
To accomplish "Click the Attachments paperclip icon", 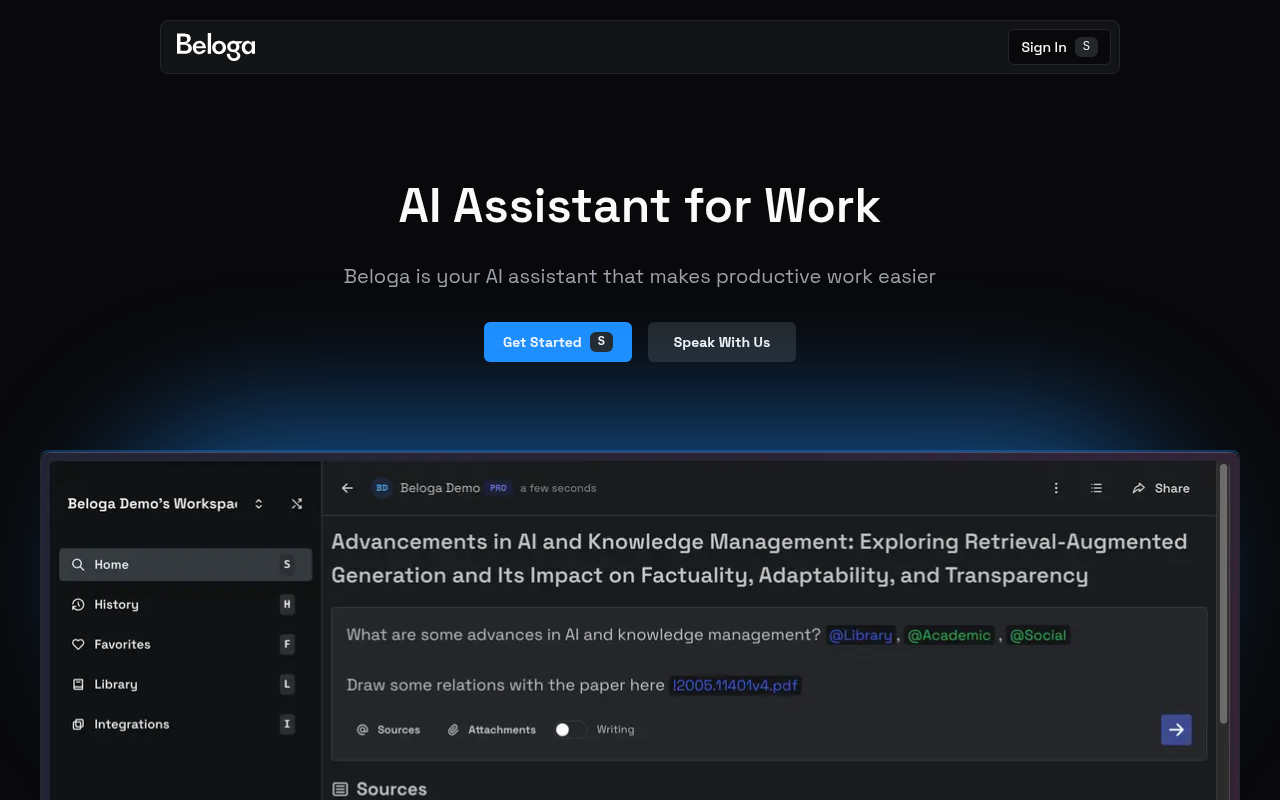I will pyautogui.click(x=452, y=729).
